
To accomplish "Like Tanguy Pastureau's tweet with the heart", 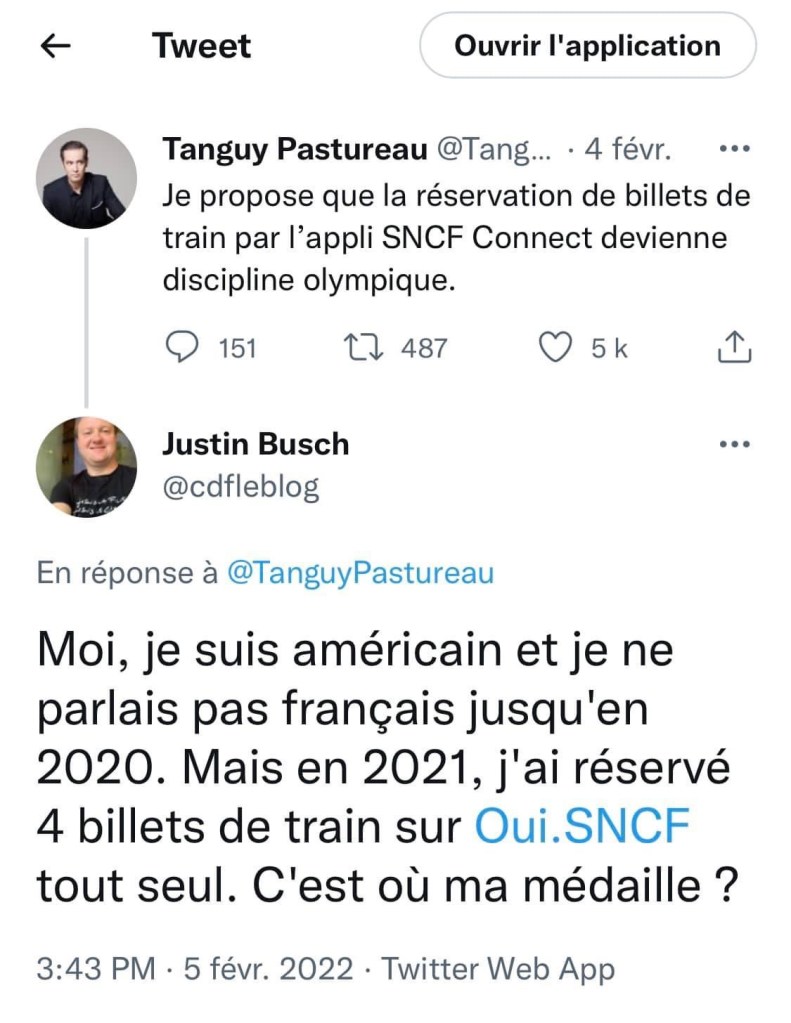I will pyautogui.click(x=554, y=346).
